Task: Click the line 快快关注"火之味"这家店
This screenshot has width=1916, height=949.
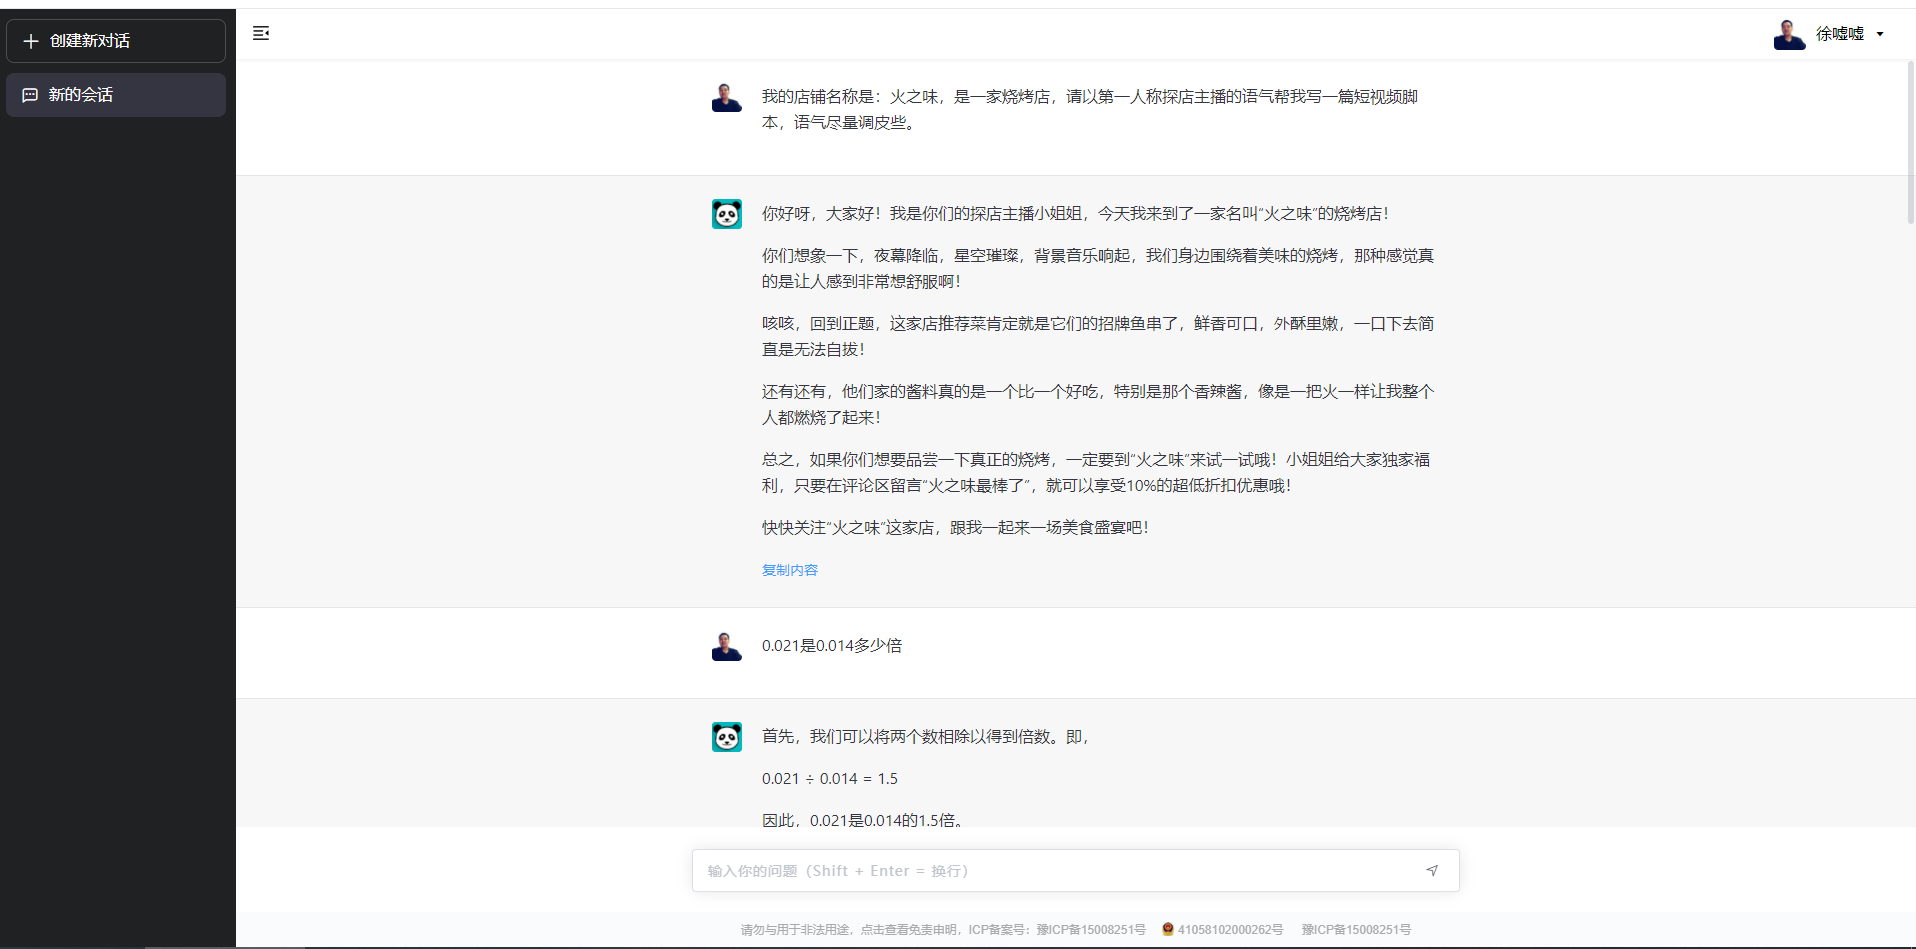Action: (x=955, y=528)
